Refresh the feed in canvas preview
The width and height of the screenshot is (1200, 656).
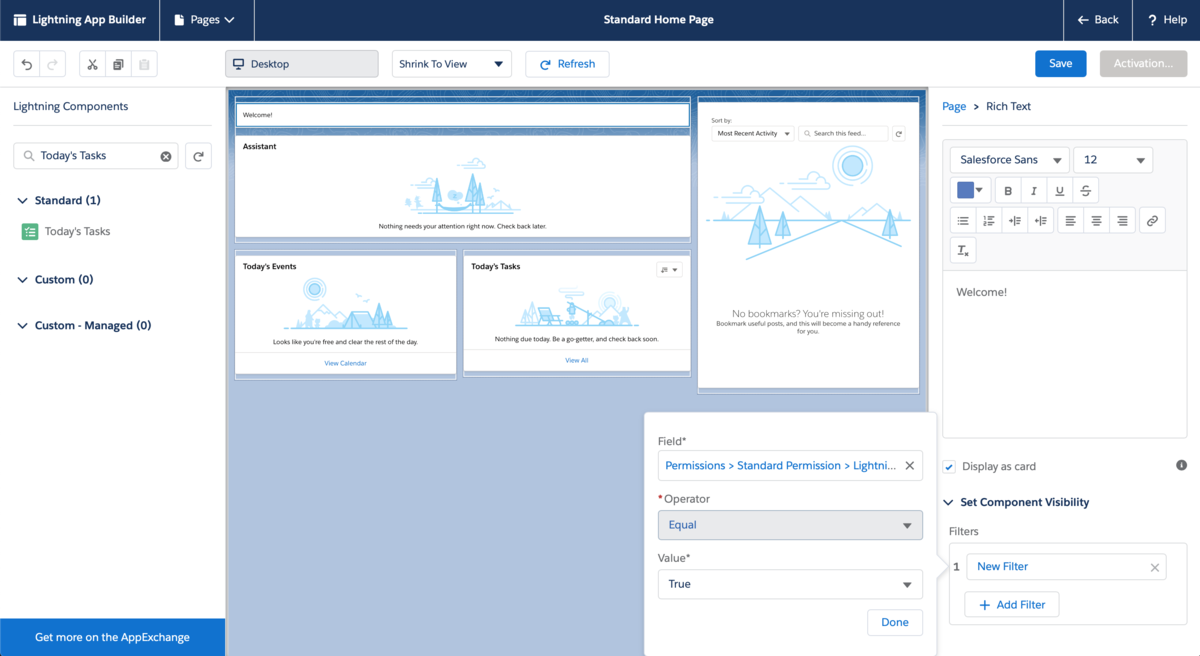(x=898, y=133)
